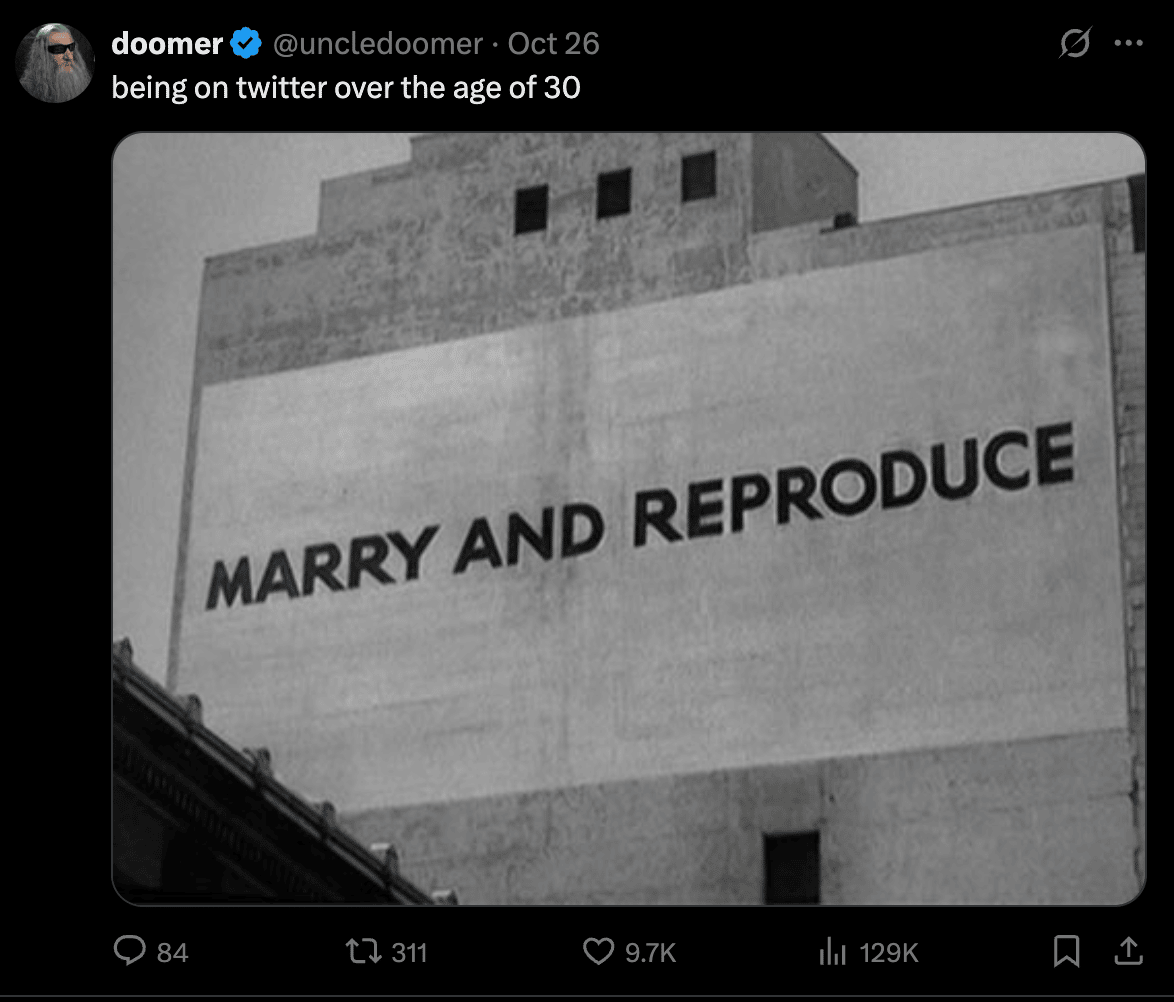The height and width of the screenshot is (1002, 1174).
Task: Click the 311 reposts count
Action: [408, 953]
